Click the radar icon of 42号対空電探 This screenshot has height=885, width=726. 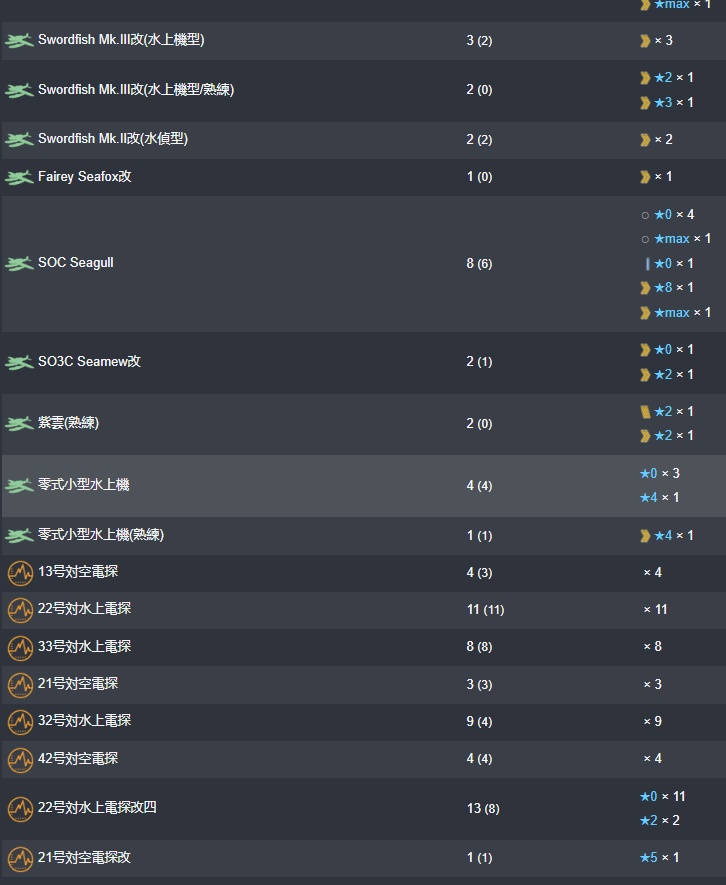[x=20, y=760]
